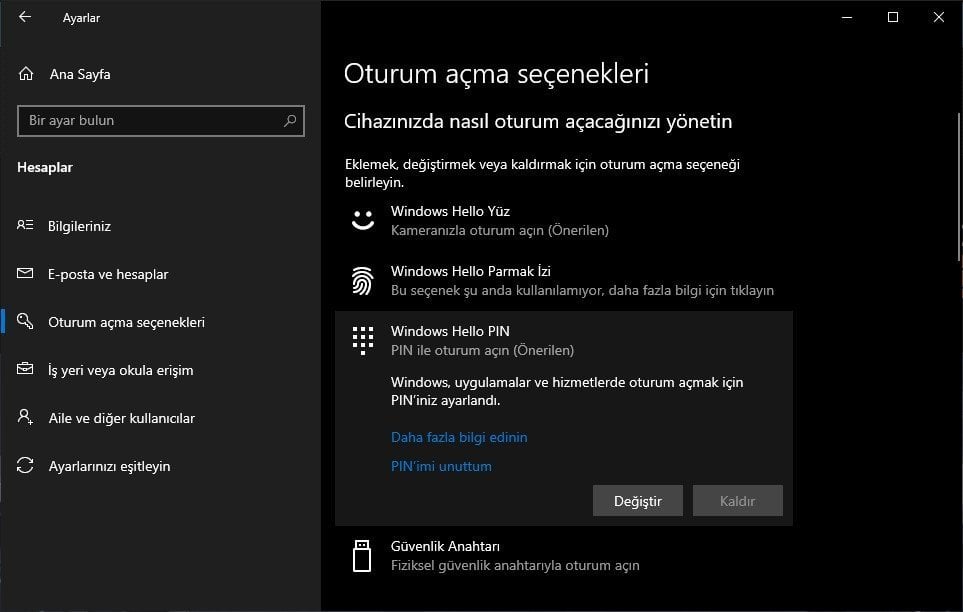Click the smiley face Windows Hello Yüz icon

pyautogui.click(x=362, y=220)
